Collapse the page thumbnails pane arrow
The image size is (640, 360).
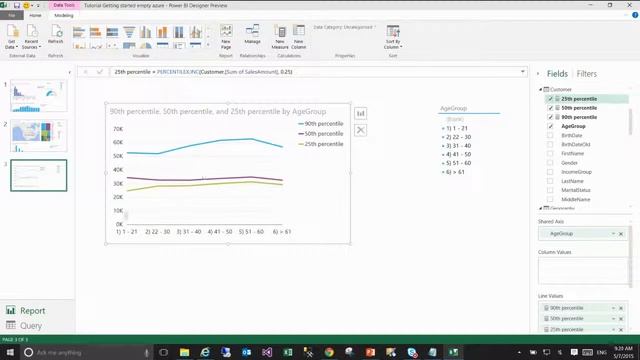(69, 73)
